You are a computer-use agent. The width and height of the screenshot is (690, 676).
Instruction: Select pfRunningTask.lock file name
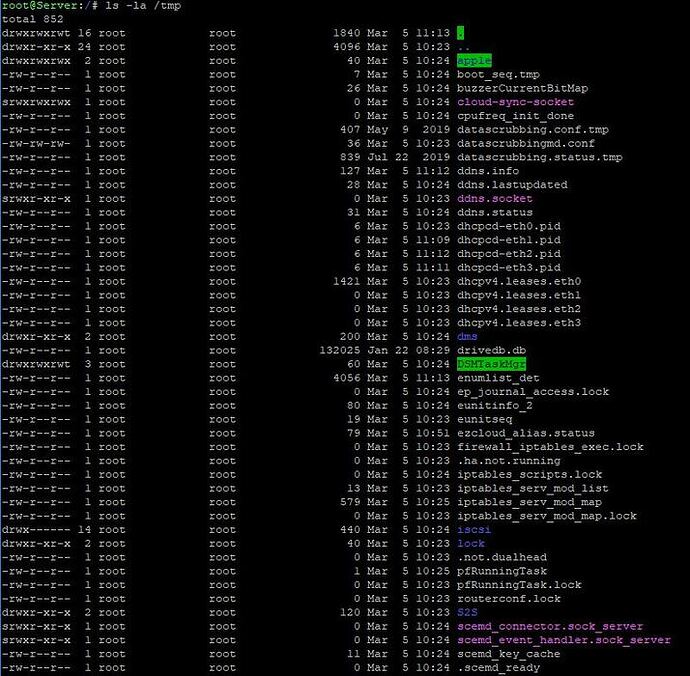point(519,585)
